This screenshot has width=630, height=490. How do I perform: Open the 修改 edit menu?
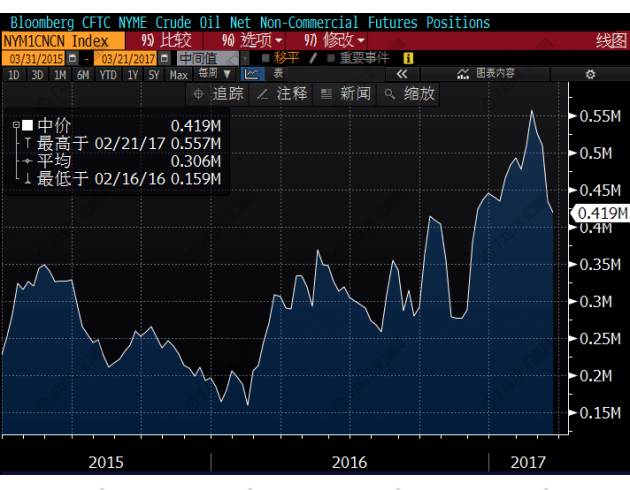(x=334, y=40)
